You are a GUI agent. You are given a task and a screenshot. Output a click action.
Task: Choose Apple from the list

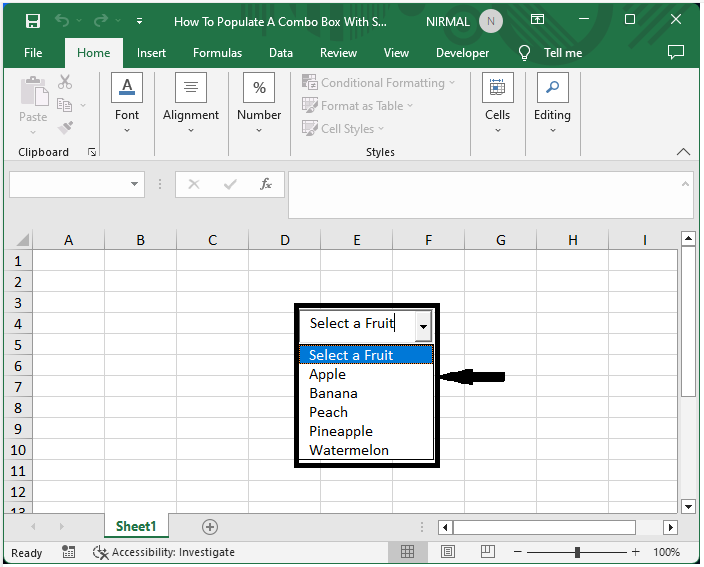point(366,374)
